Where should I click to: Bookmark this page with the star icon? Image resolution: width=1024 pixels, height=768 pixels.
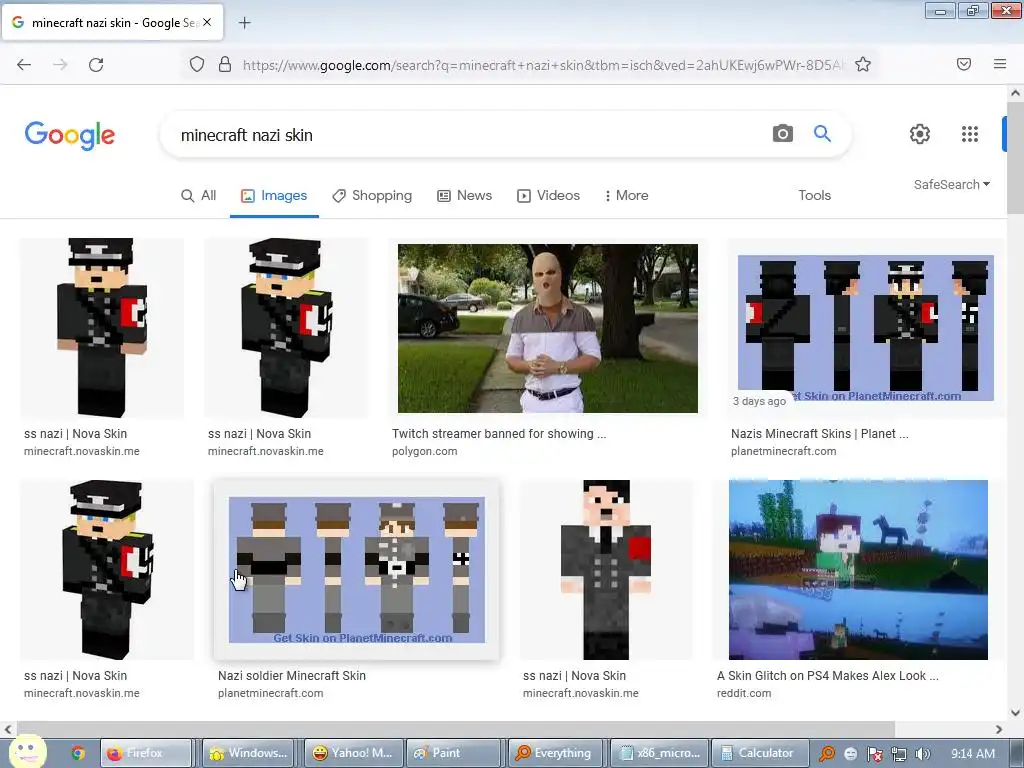[863, 64]
